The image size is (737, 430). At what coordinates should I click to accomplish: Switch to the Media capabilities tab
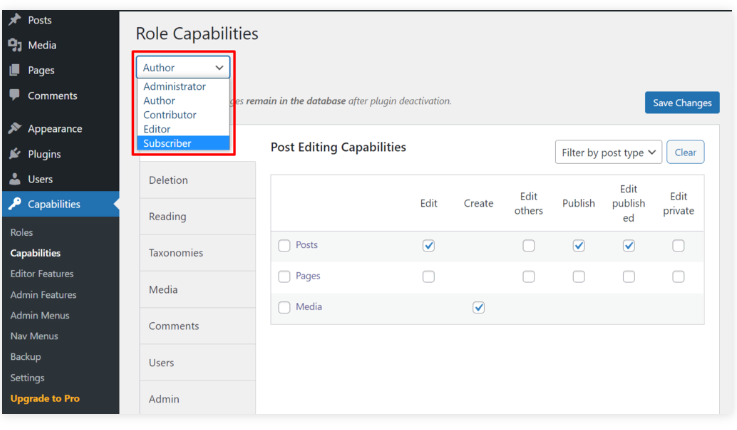coord(197,289)
